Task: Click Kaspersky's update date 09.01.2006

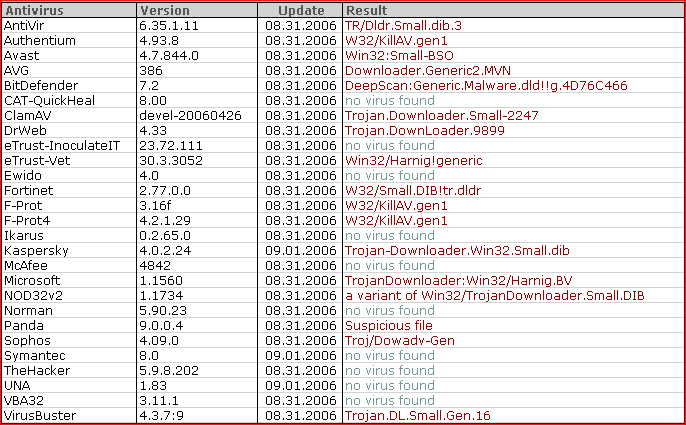Action: tap(301, 250)
